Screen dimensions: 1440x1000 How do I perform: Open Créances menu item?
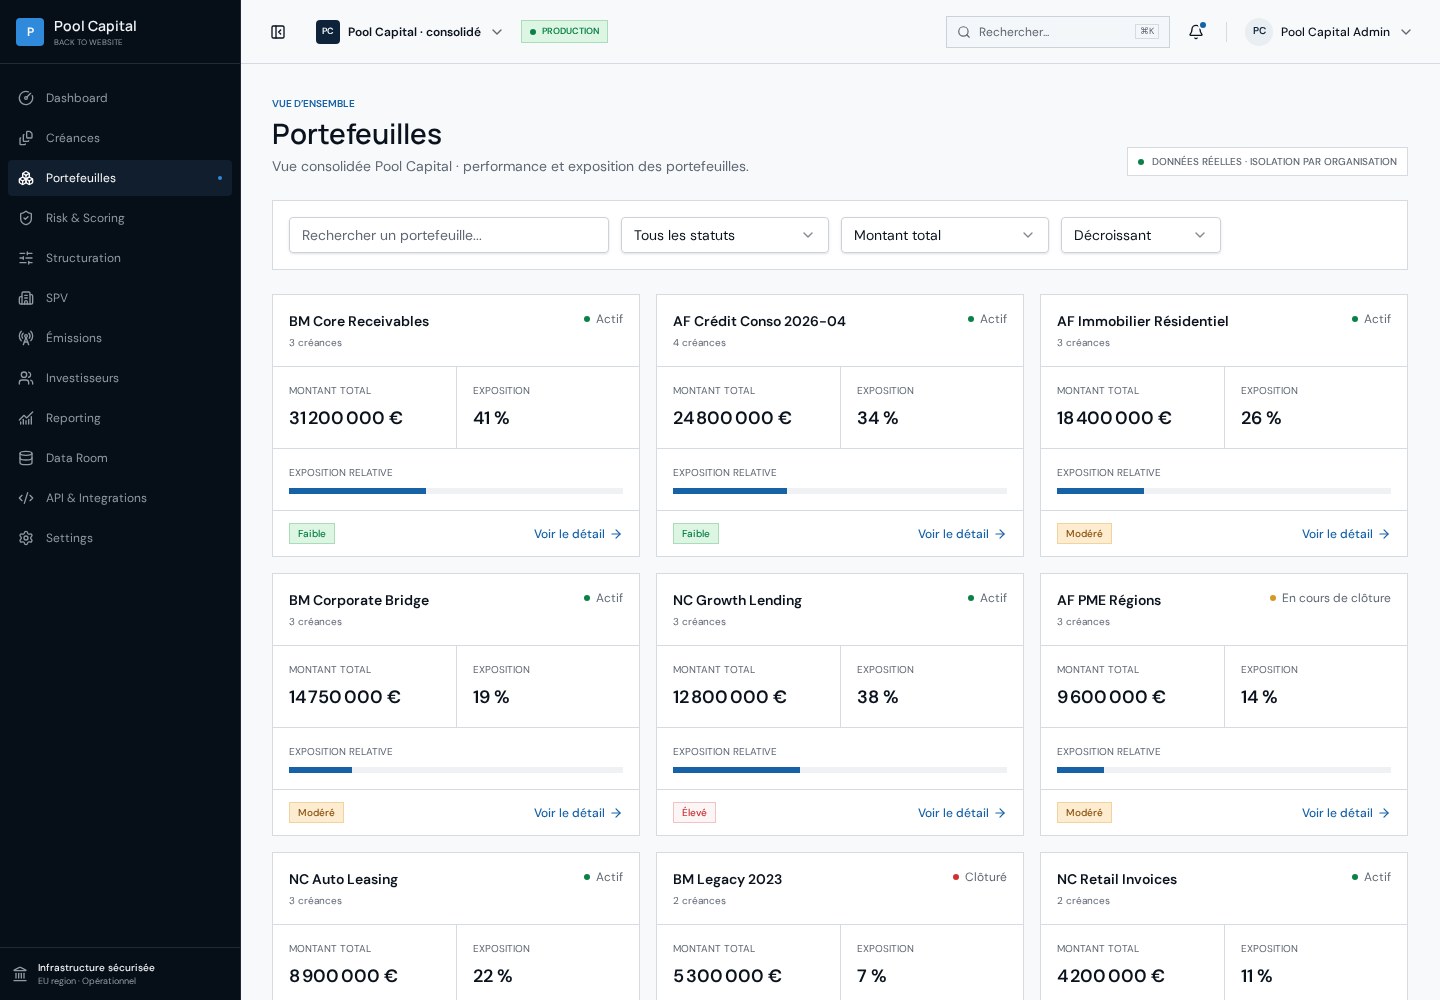point(120,138)
